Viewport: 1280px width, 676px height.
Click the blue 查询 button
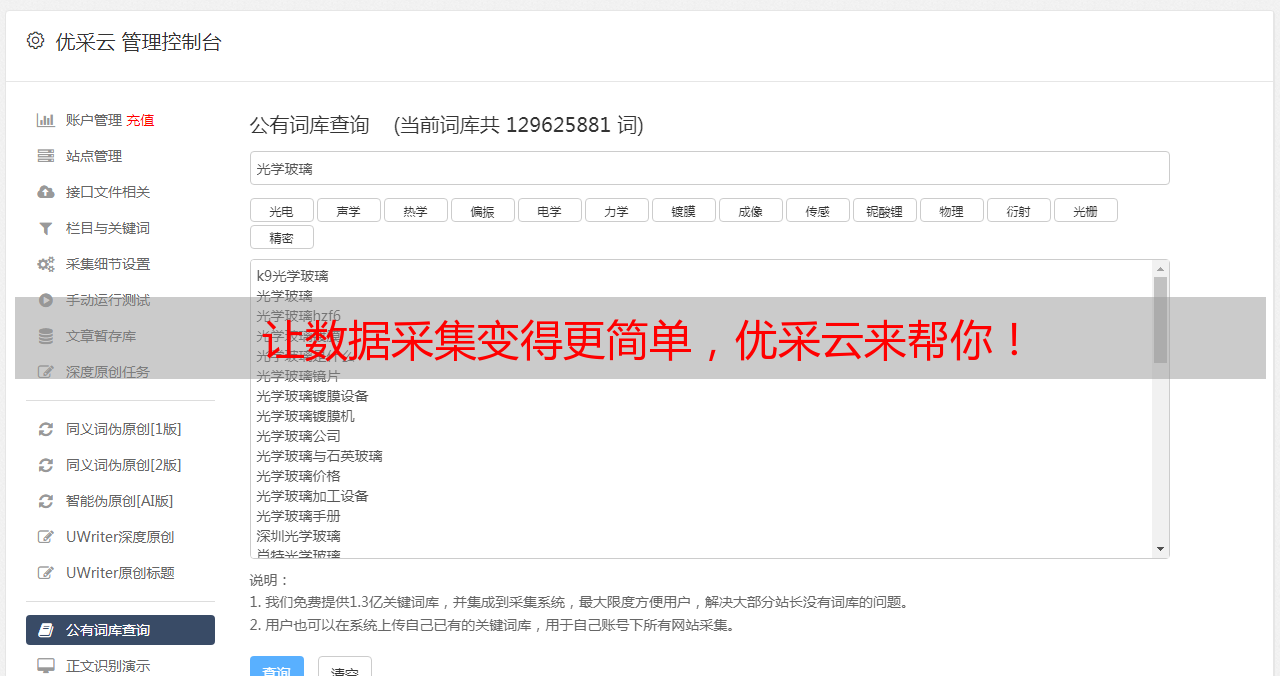277,669
